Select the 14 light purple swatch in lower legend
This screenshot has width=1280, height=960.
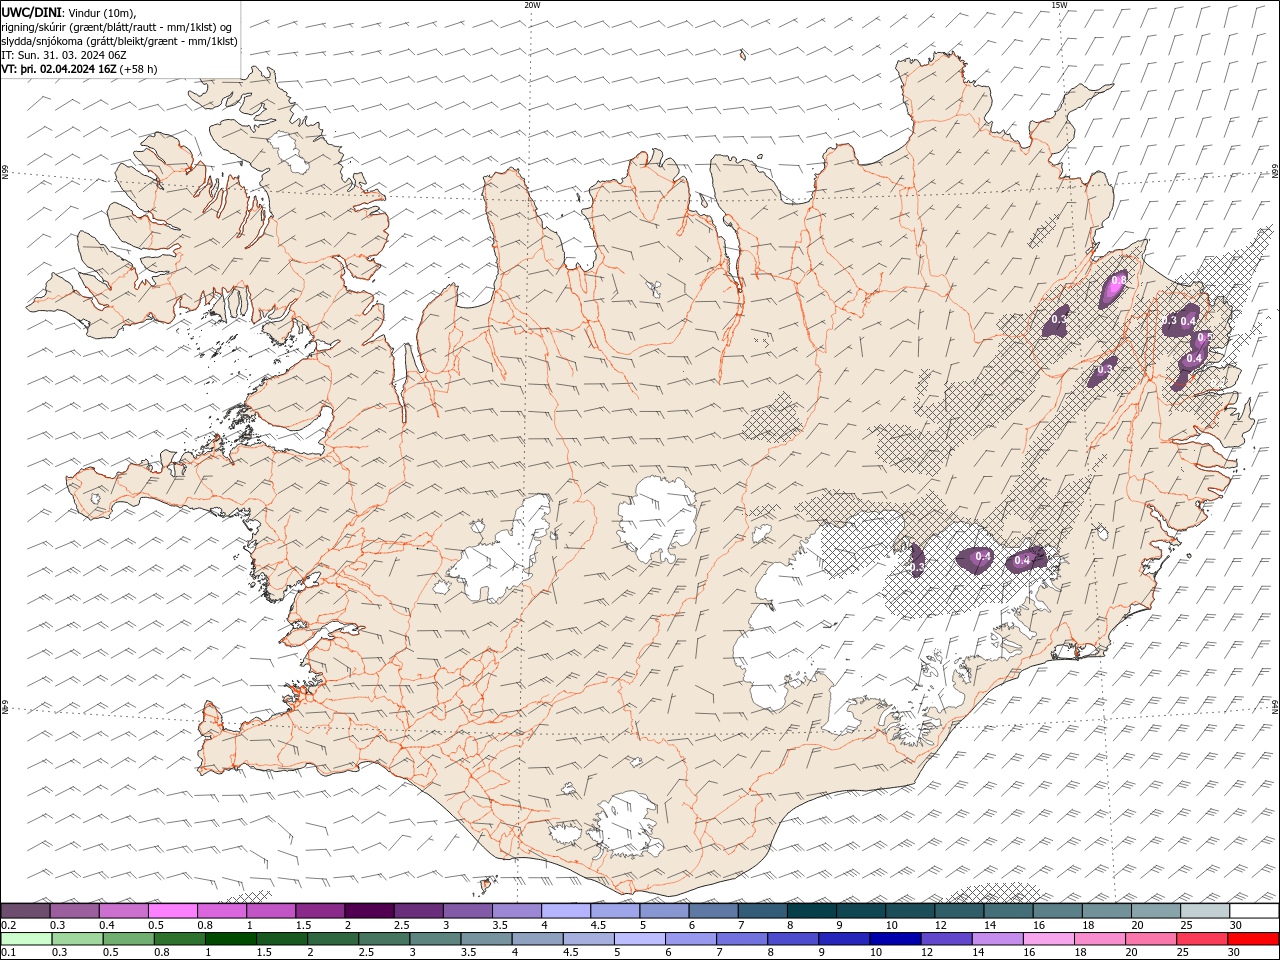click(x=996, y=939)
